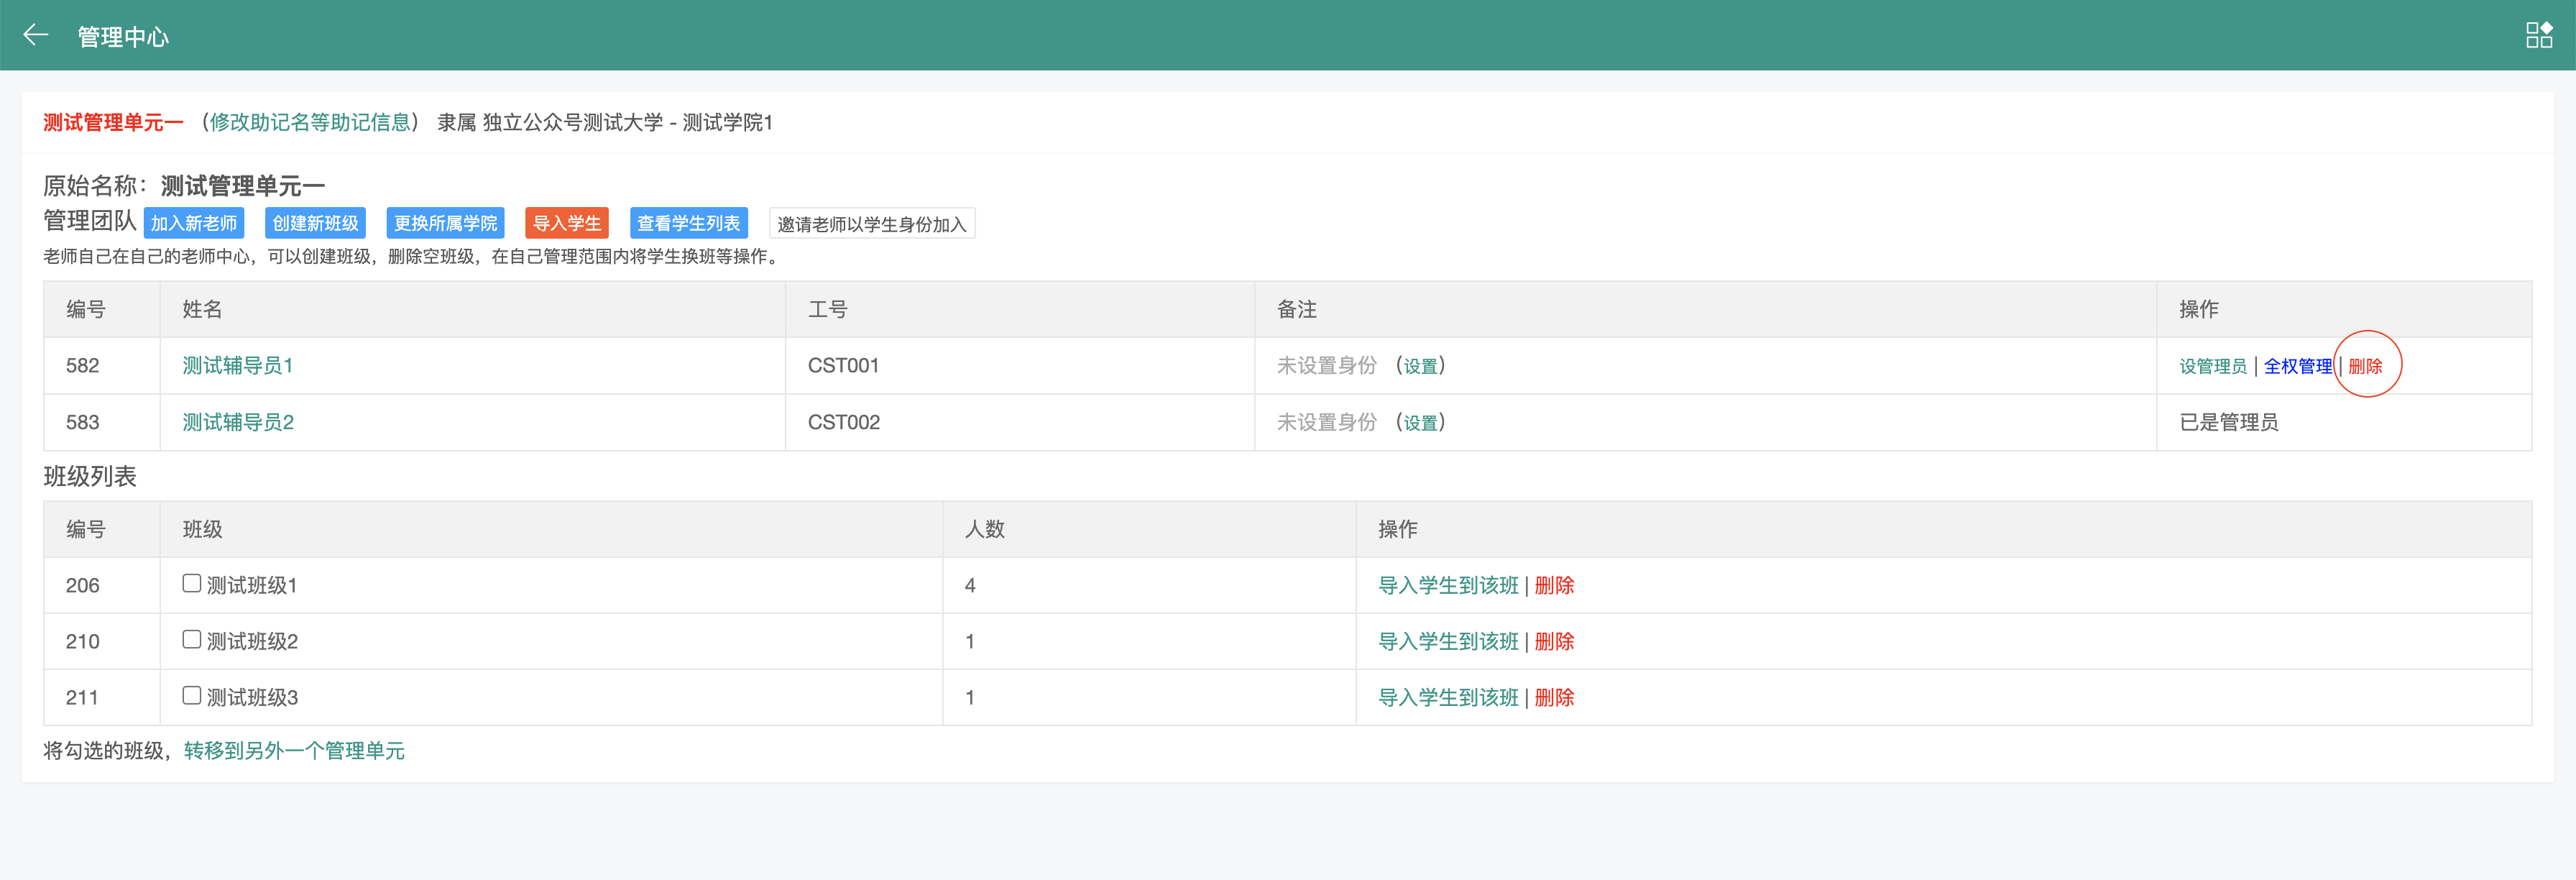Screen dimensions: 2576x880
Task: Delete class 测试班级1
Action: [1554, 585]
